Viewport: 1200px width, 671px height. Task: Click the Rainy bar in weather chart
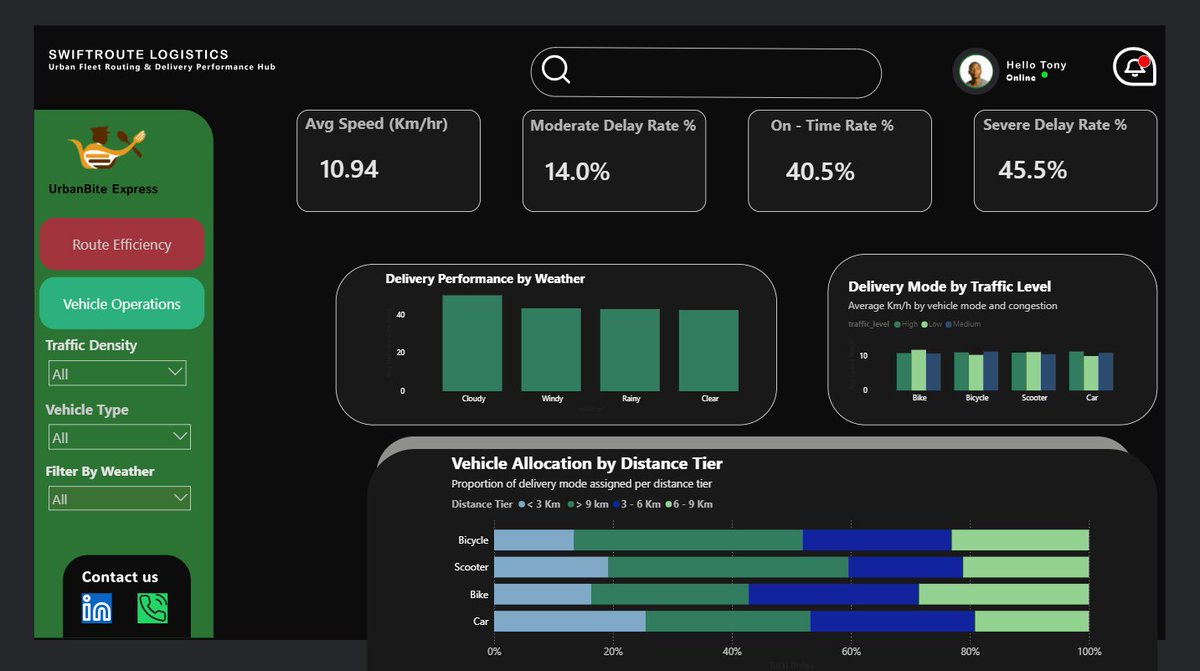point(630,350)
